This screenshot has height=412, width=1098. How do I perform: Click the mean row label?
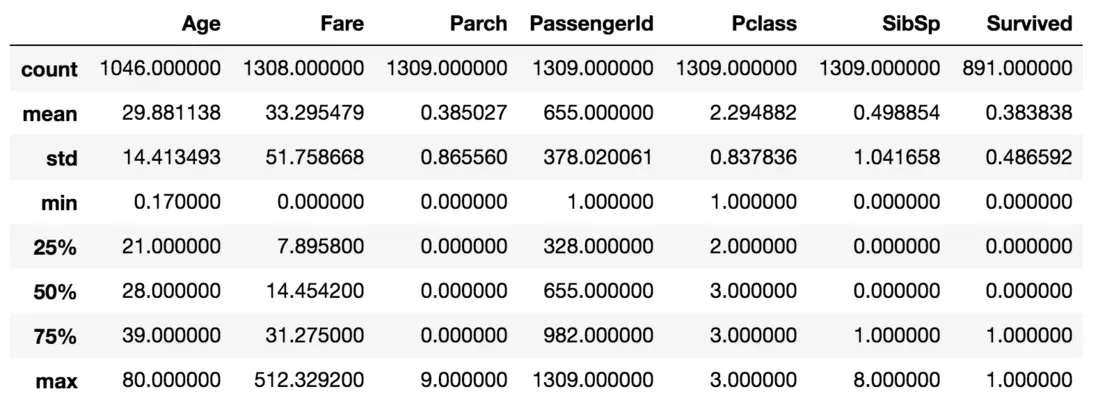[x=50, y=114]
